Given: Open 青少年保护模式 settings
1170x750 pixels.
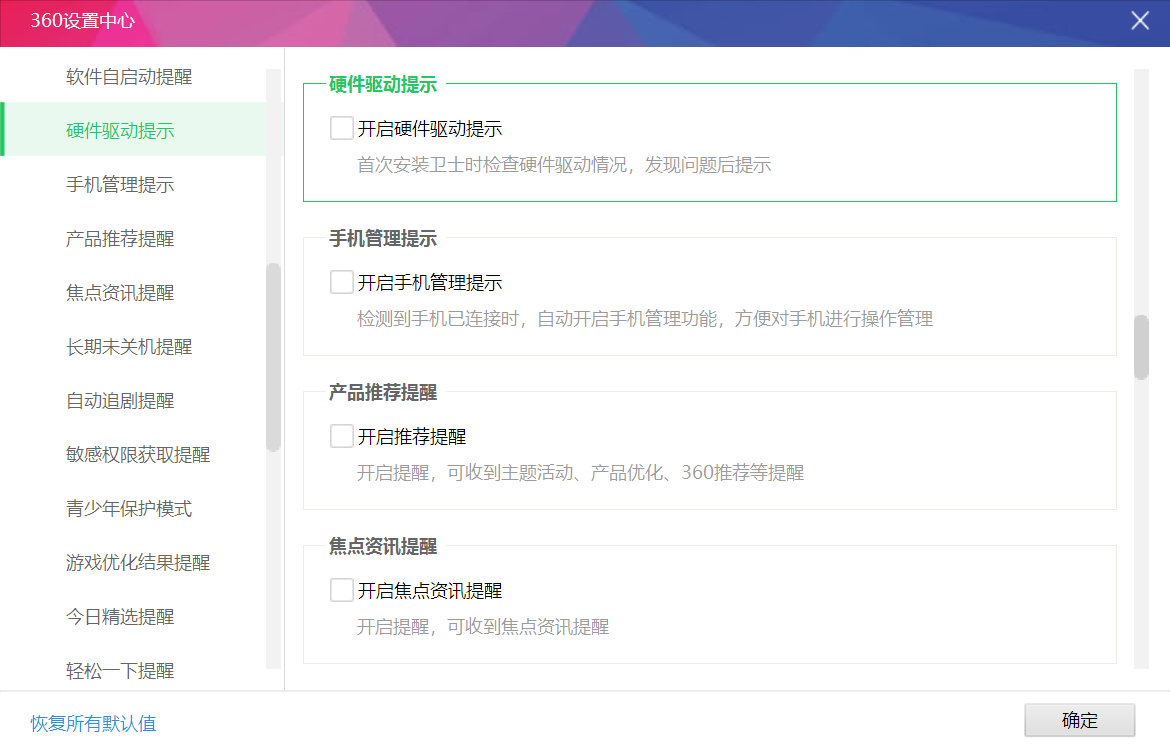Looking at the screenshot, I should pos(129,509).
